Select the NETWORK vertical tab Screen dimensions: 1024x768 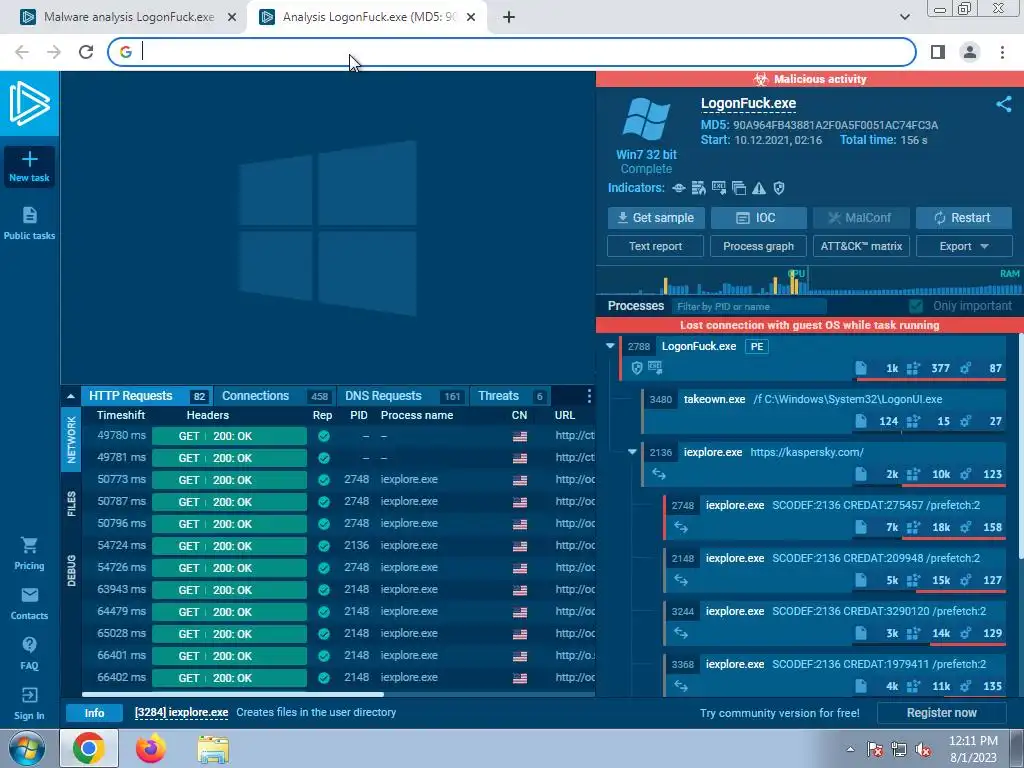(x=71, y=440)
